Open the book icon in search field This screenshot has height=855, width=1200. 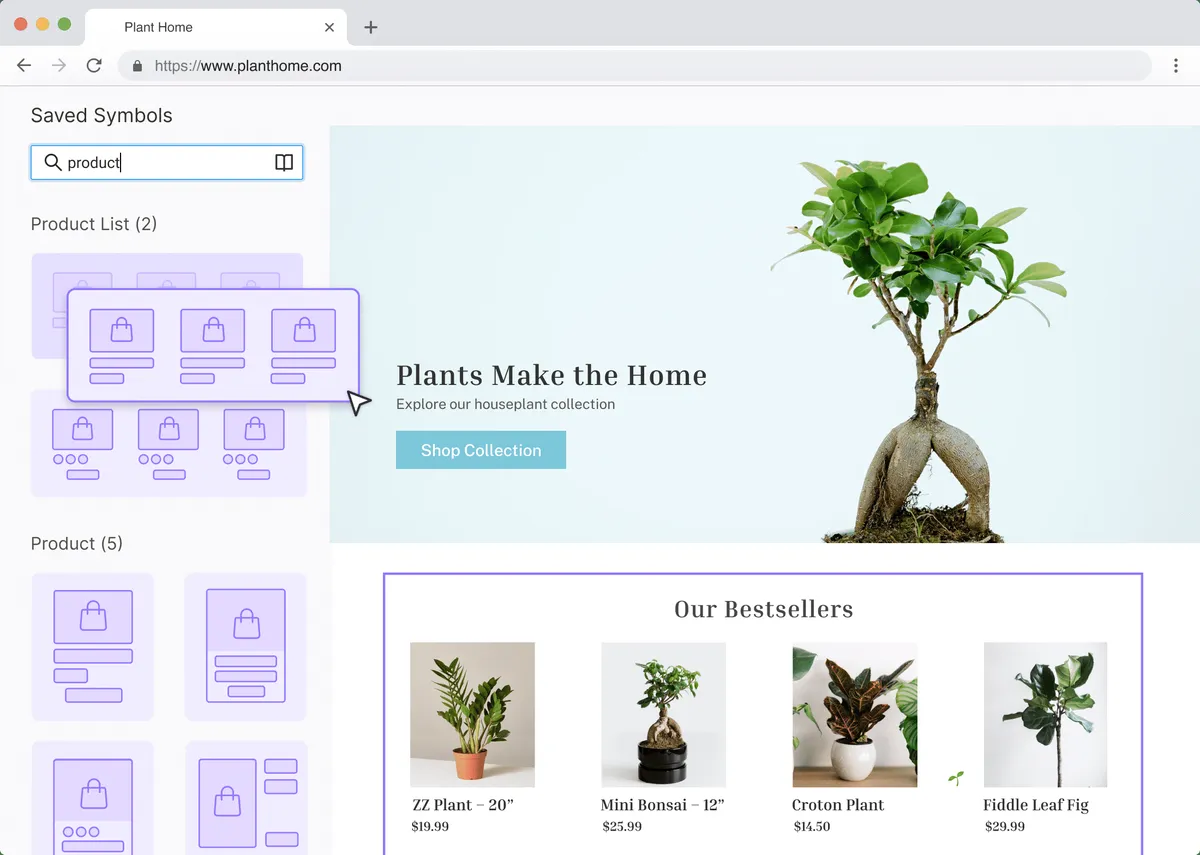tap(284, 163)
